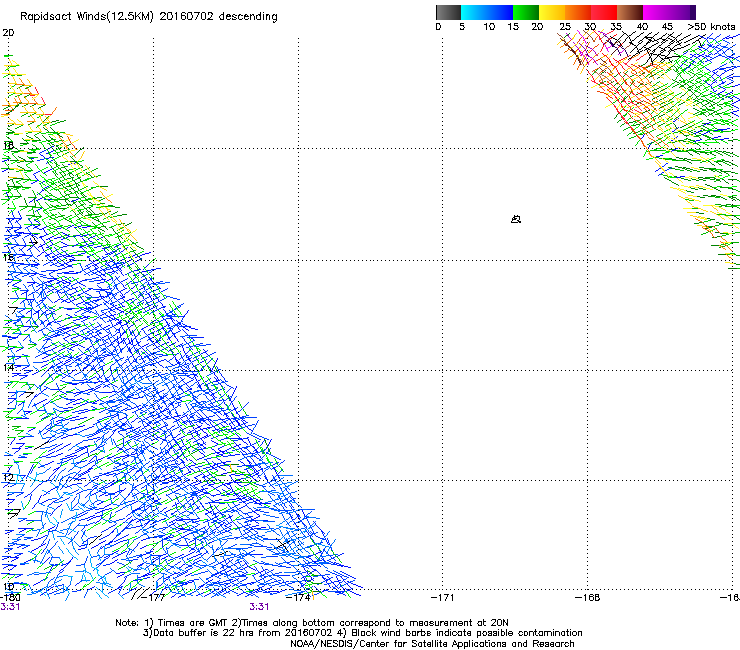
Task: Click the 'NOAA/NESDIS/Center for Satellite Applications' credit
Action: click(432, 644)
